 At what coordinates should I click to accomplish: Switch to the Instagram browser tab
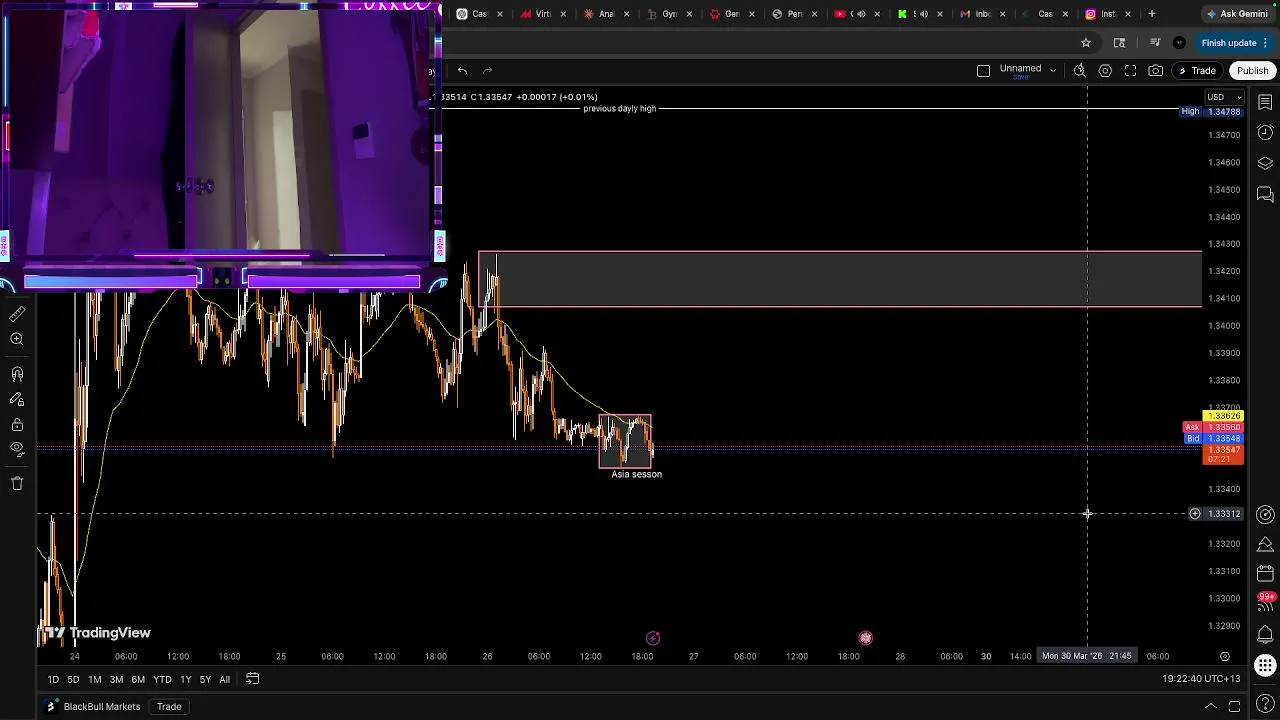click(x=1108, y=14)
